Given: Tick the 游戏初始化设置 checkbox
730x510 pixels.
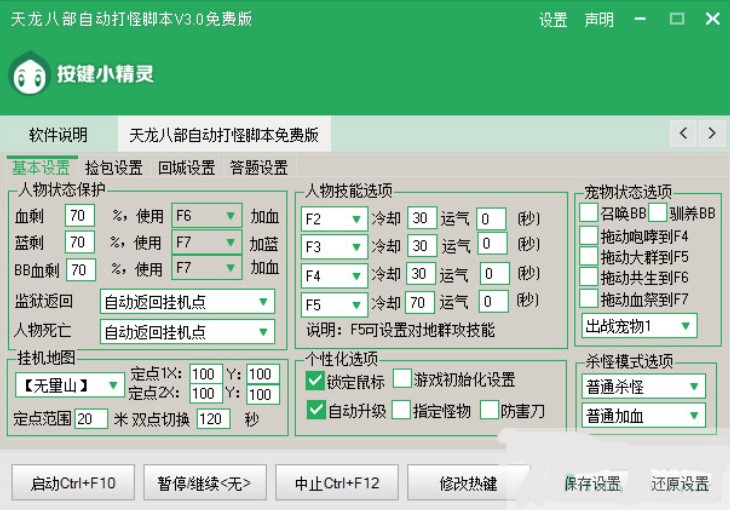Looking at the screenshot, I should 402,379.
